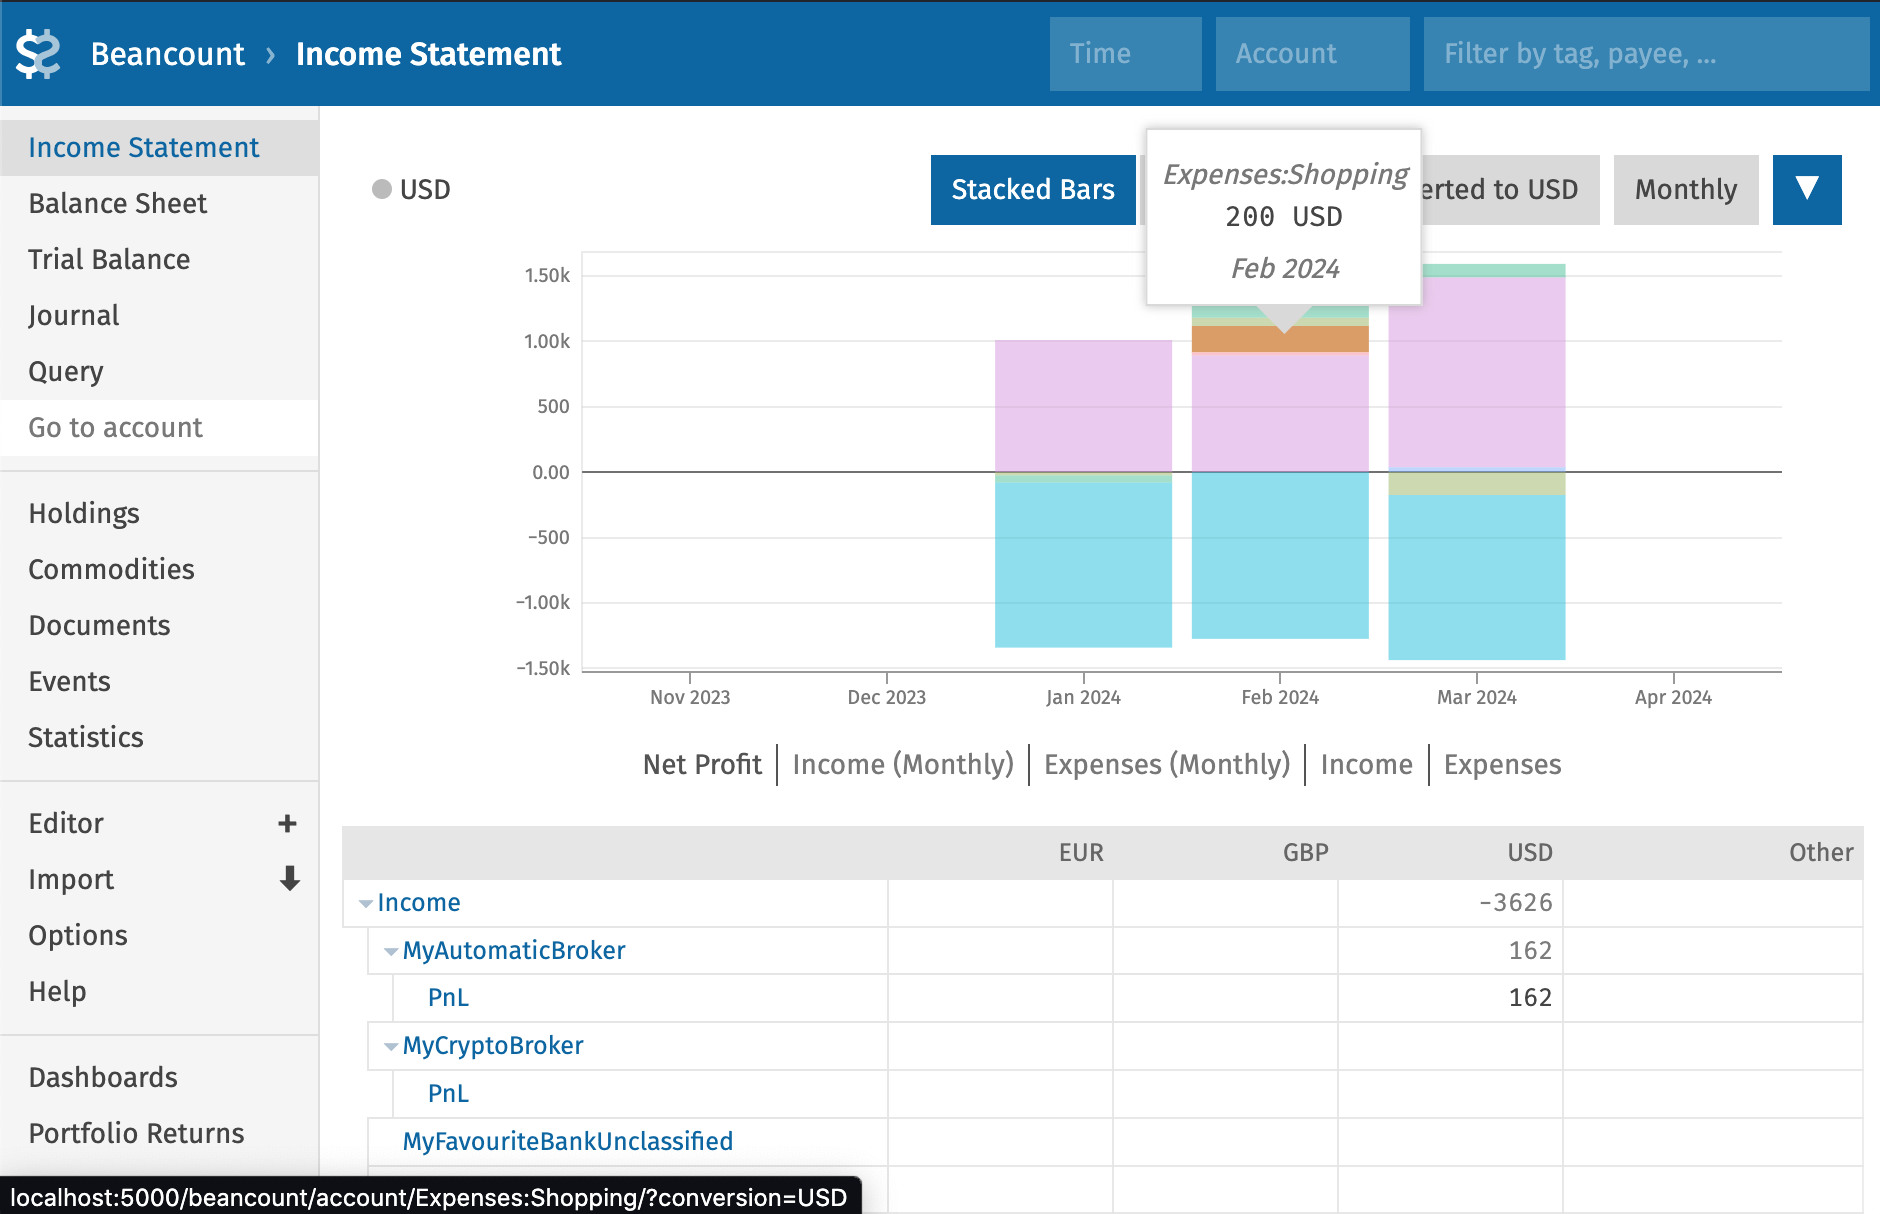Viewport: 1880px width, 1214px height.
Task: Click the USD column header
Action: click(x=1530, y=853)
